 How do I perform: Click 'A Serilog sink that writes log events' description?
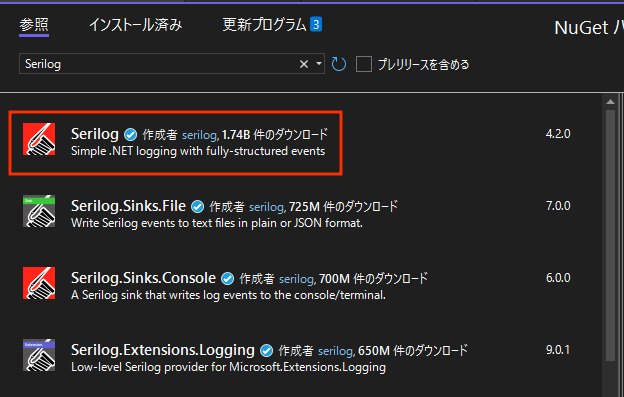click(228, 295)
